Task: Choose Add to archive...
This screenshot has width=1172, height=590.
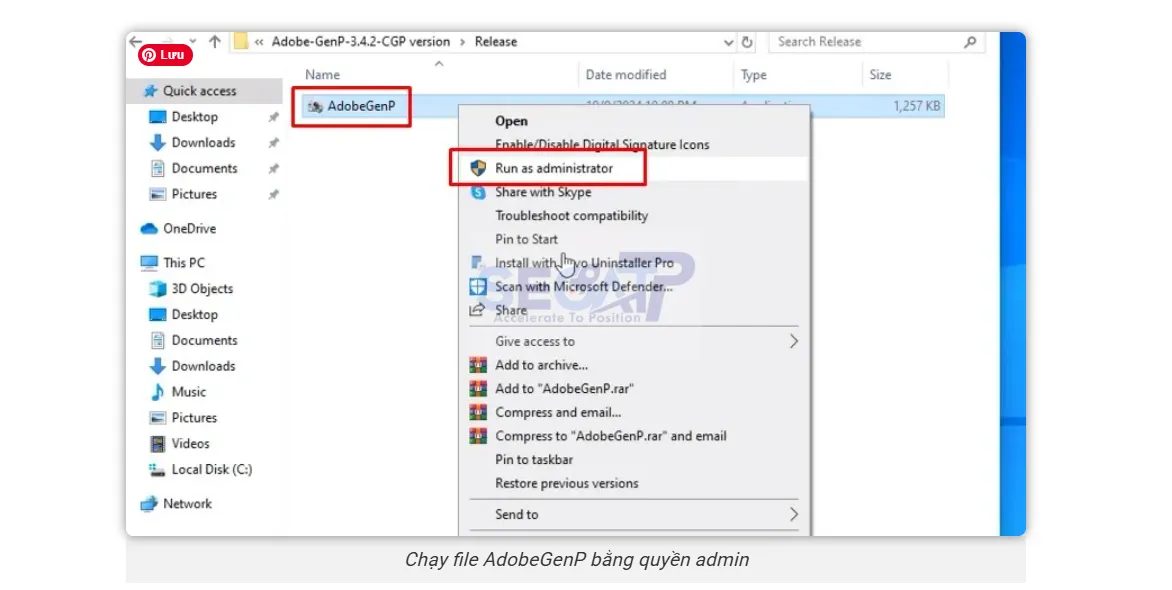Action: [541, 366]
